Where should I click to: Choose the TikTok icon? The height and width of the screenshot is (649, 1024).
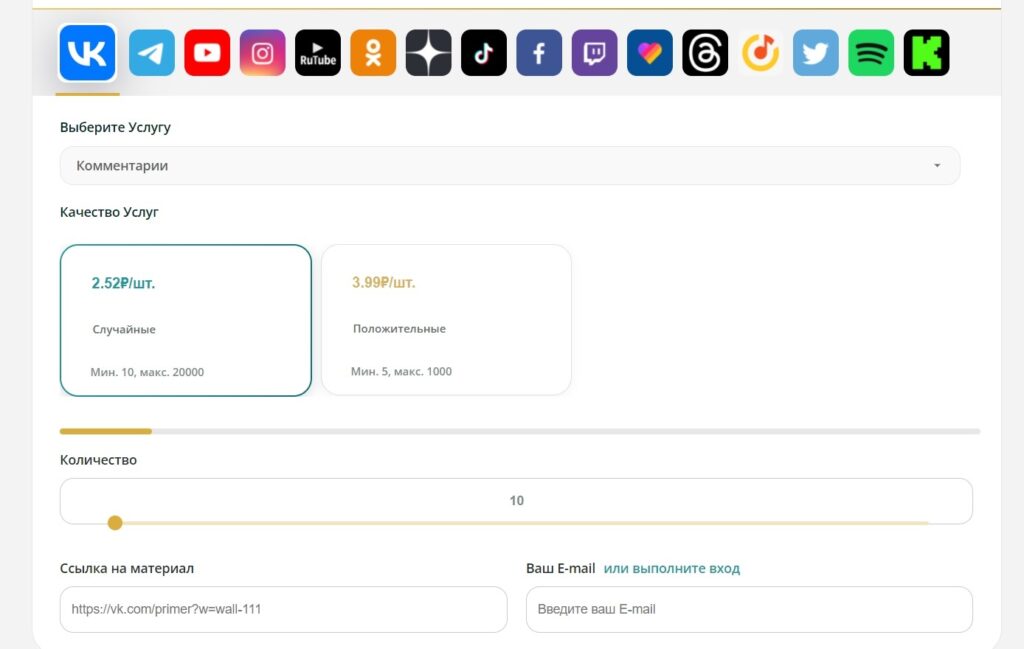point(484,53)
